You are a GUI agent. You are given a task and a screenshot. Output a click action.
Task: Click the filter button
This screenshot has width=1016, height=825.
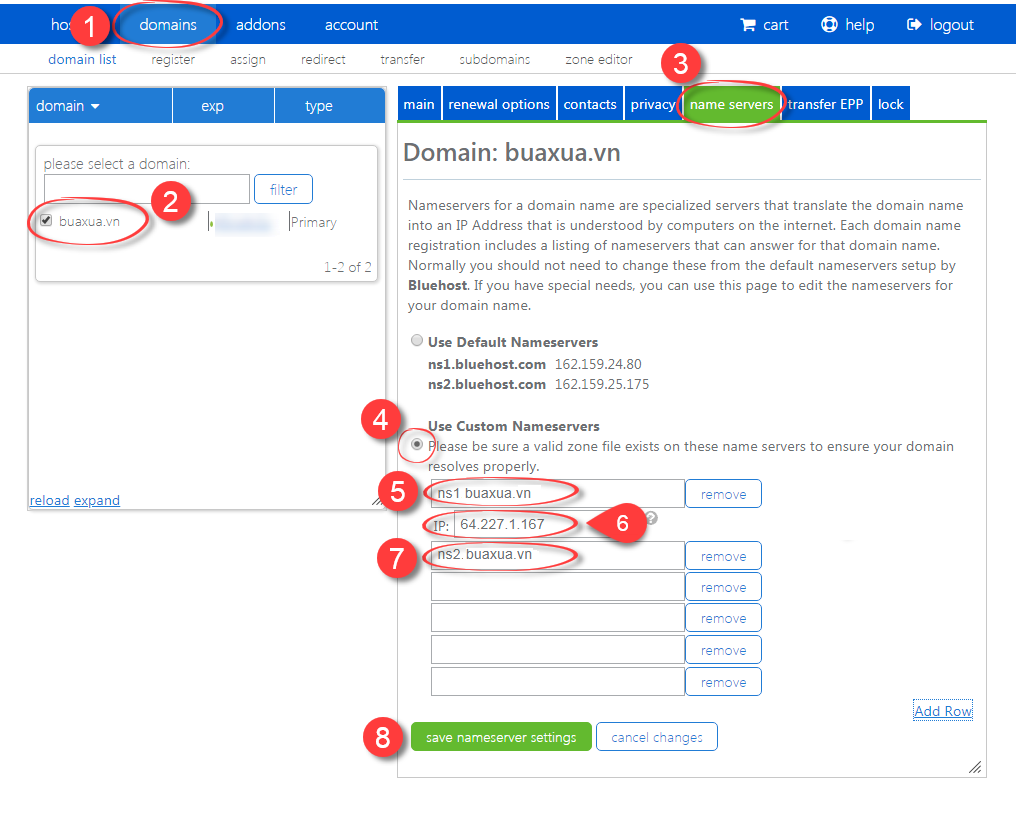[283, 189]
